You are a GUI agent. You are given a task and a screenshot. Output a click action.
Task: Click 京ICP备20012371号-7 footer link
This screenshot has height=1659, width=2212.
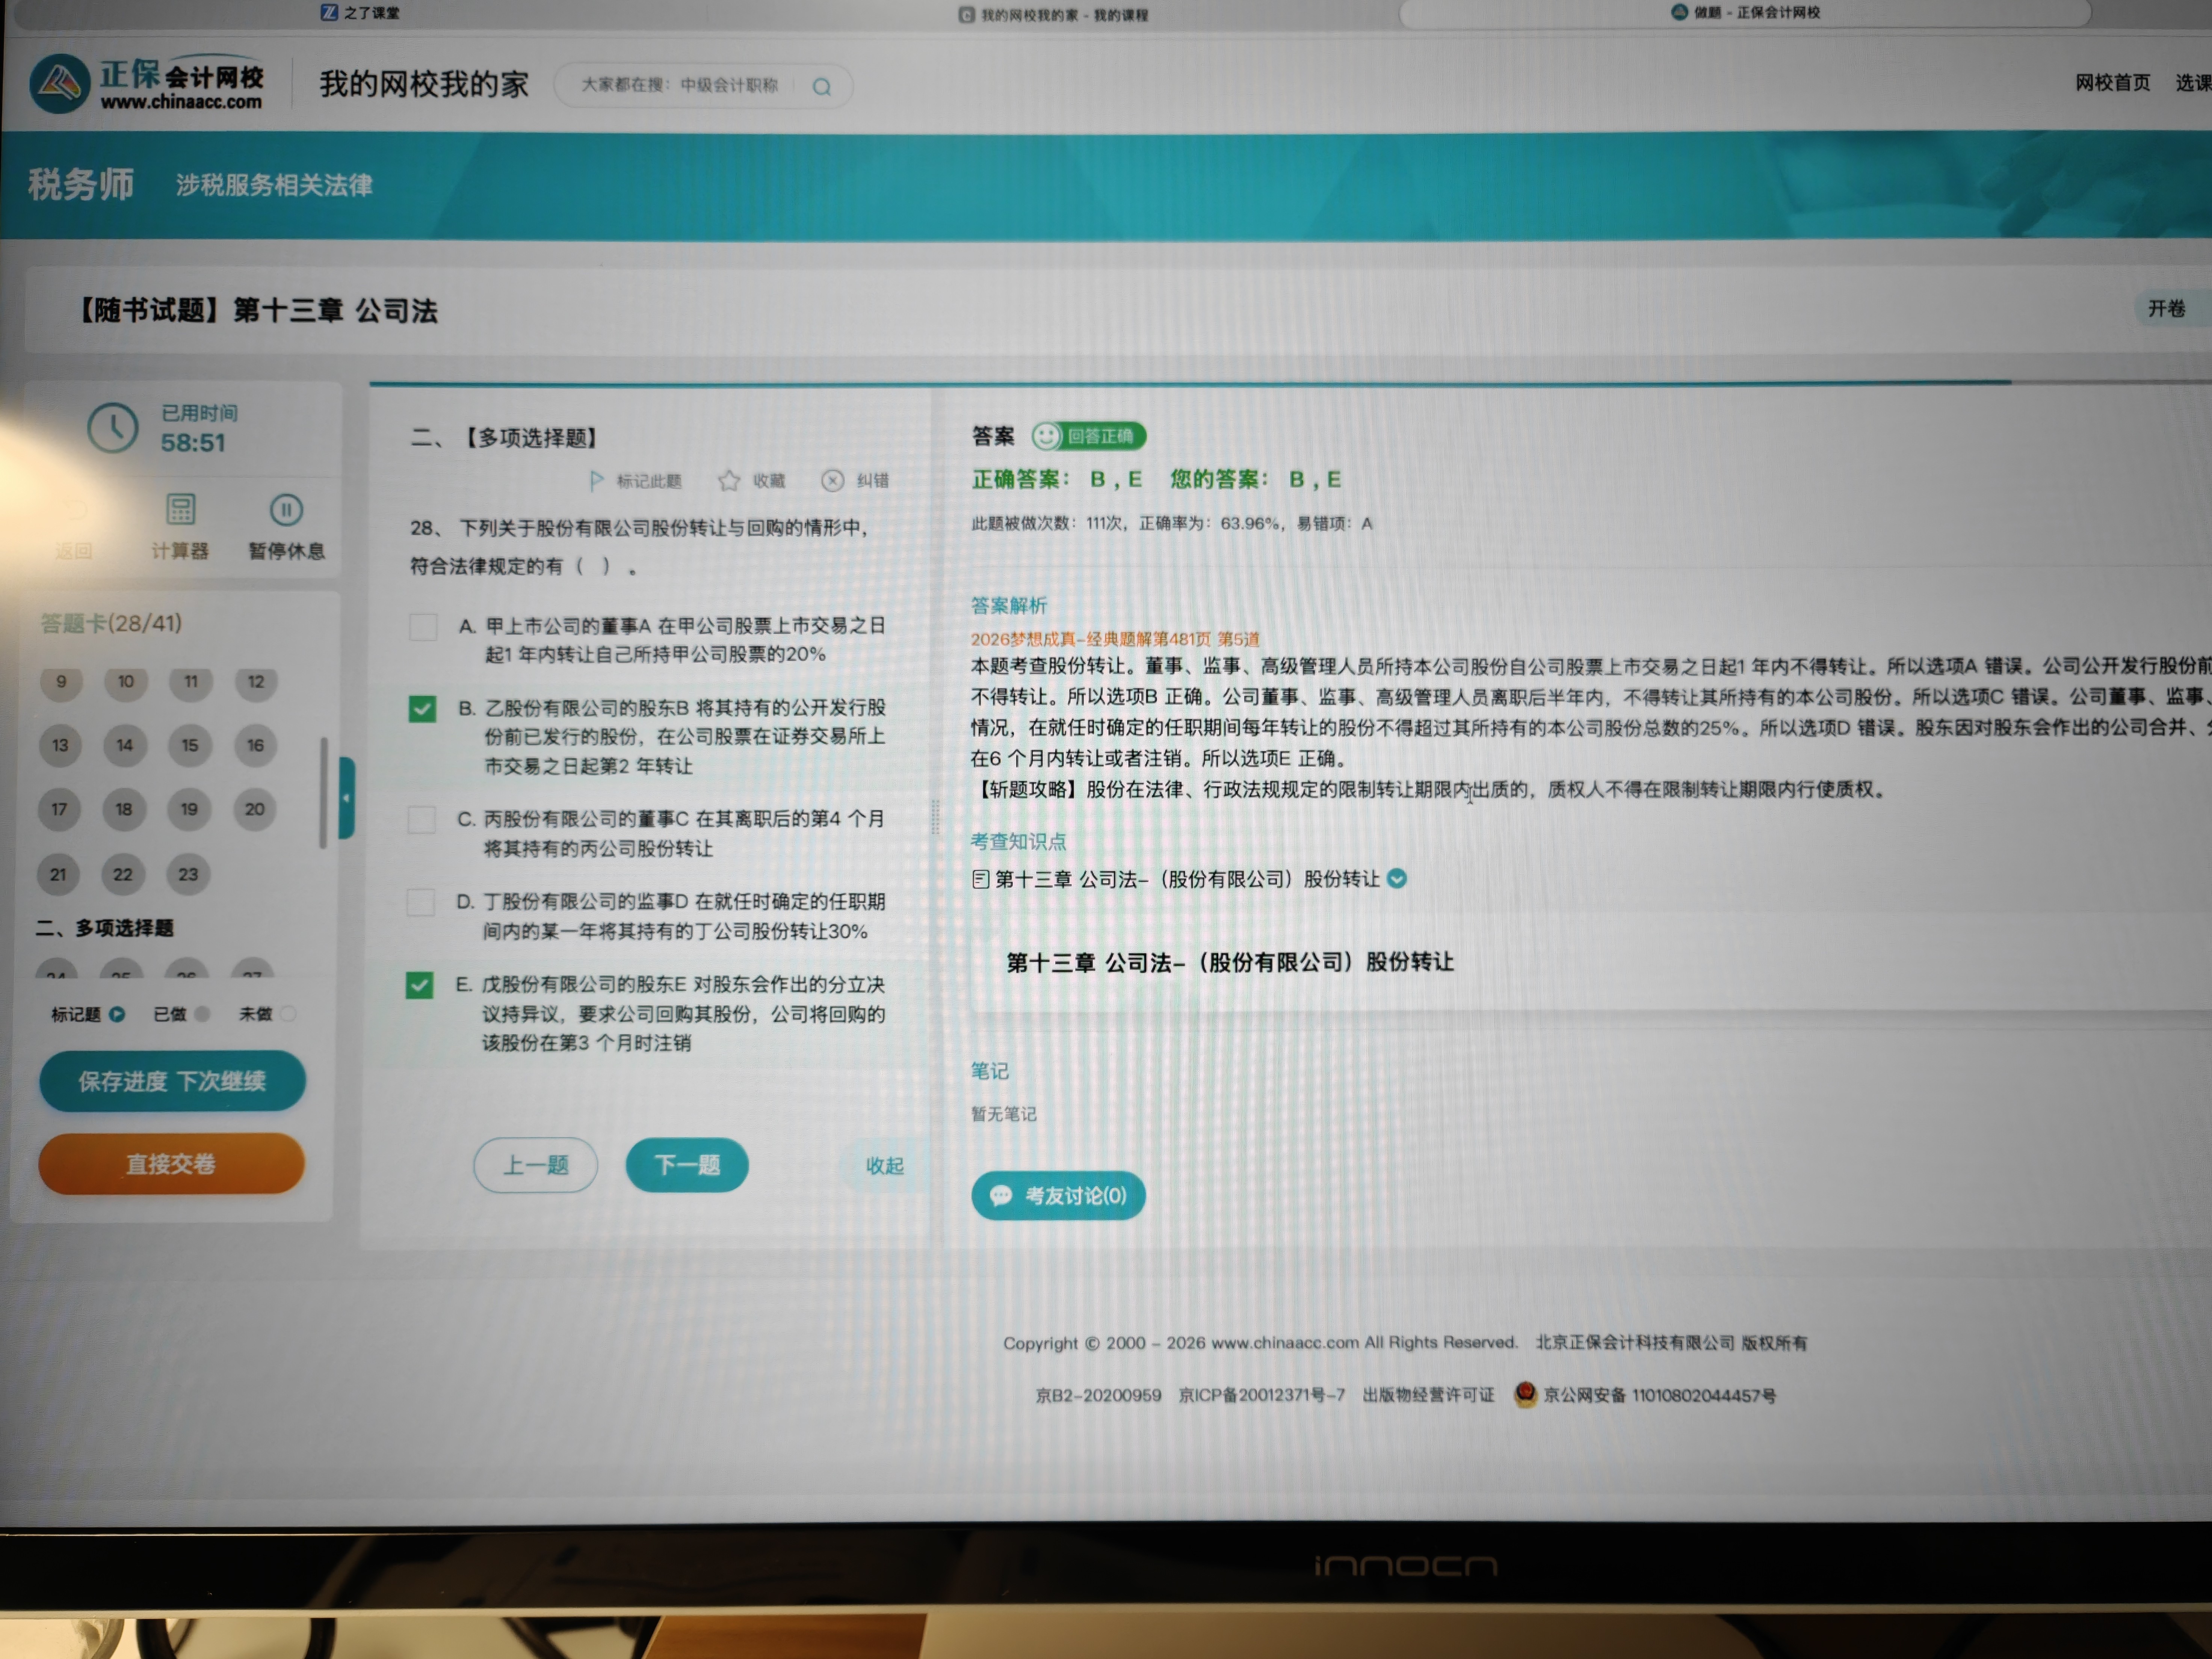point(1262,1395)
